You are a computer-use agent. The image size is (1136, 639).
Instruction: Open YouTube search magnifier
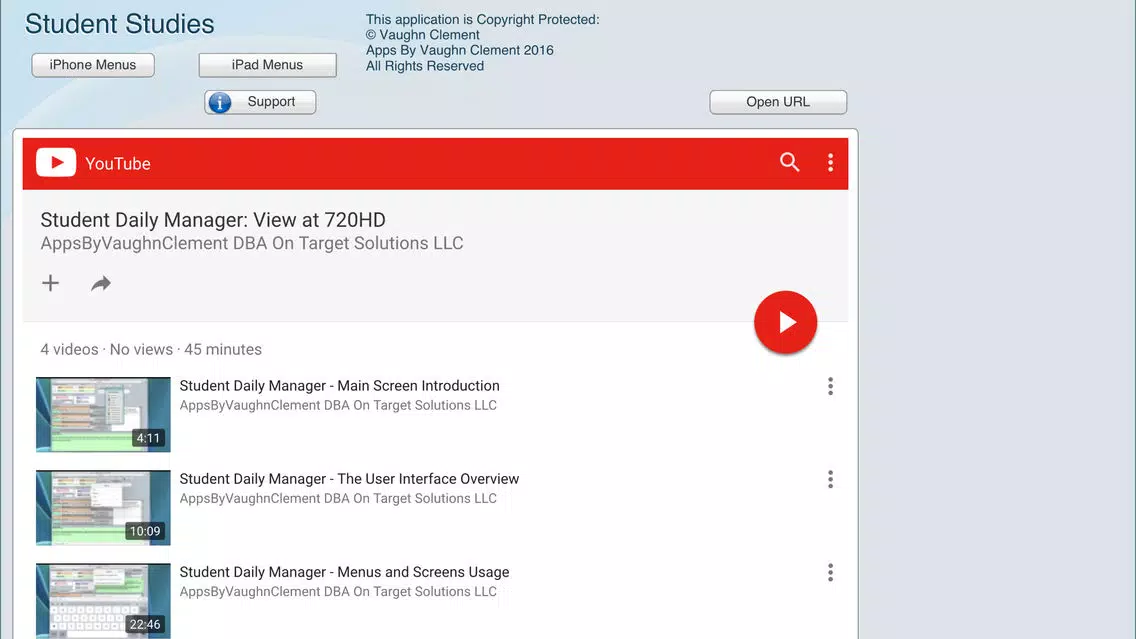click(789, 162)
